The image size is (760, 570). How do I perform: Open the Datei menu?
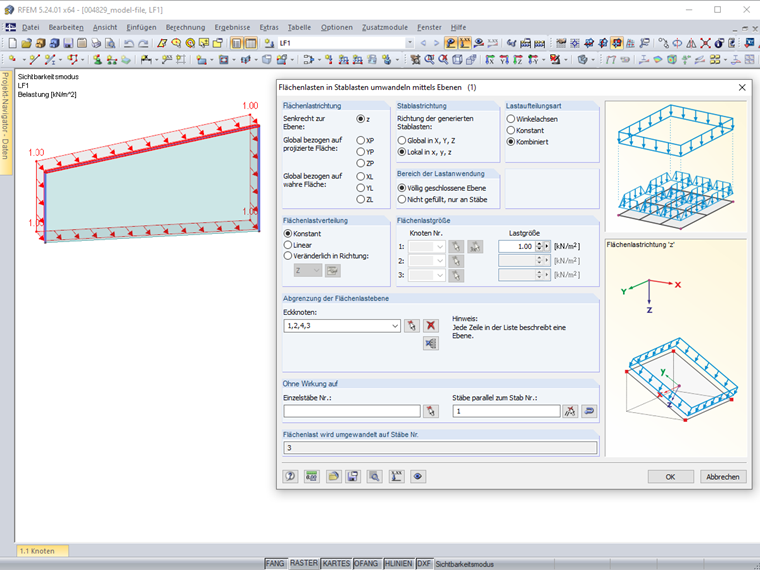pos(31,28)
